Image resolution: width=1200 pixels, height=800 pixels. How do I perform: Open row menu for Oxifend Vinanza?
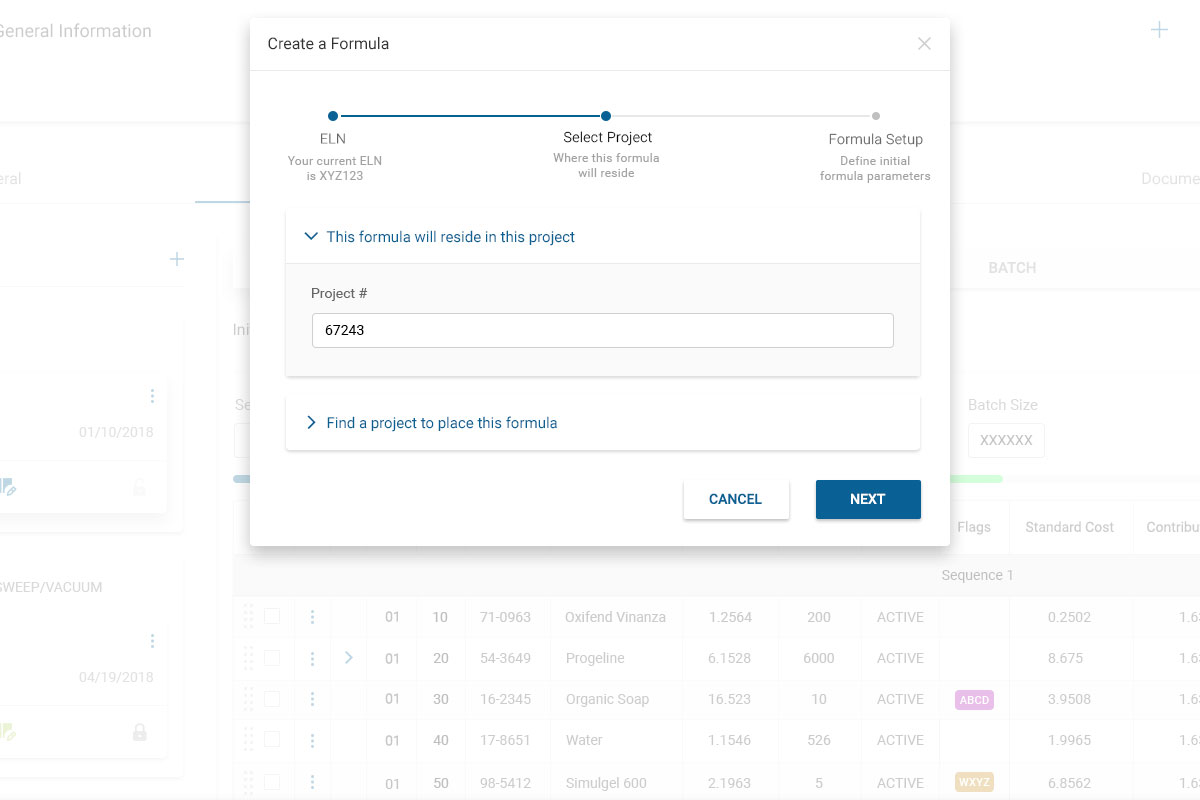tap(312, 617)
